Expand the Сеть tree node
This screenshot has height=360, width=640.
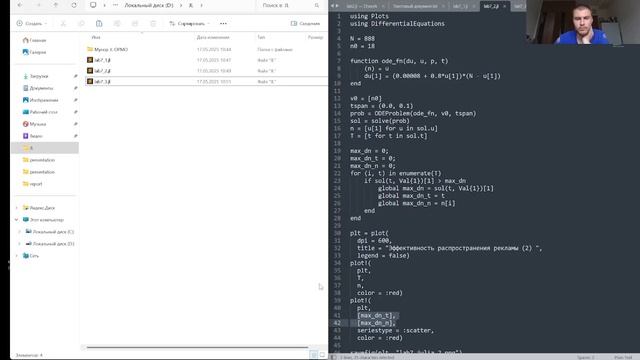pyautogui.click(x=17, y=256)
